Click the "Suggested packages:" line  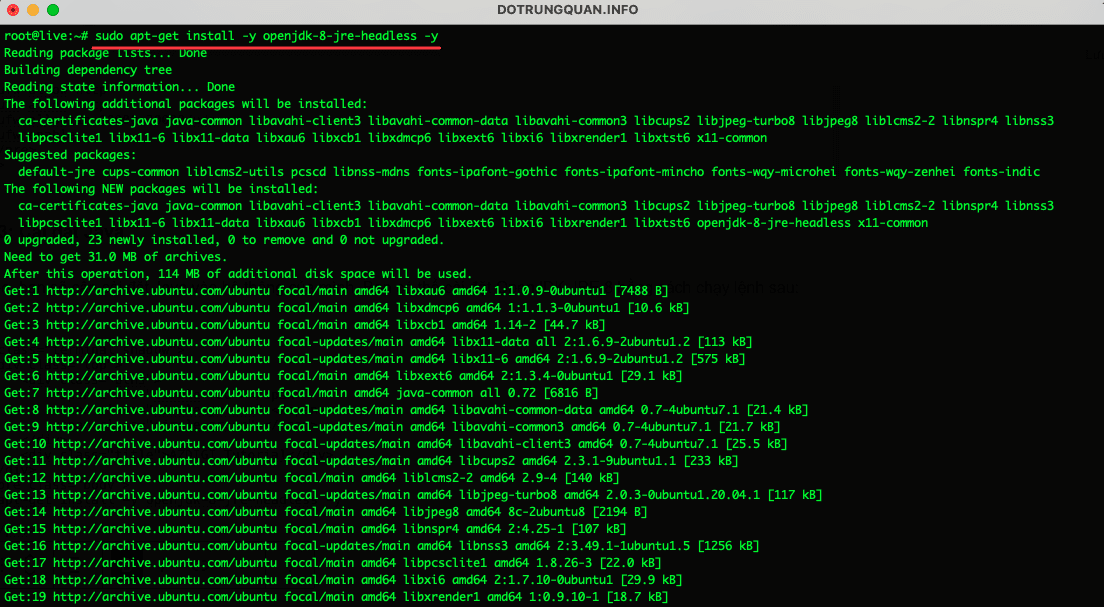69,155
